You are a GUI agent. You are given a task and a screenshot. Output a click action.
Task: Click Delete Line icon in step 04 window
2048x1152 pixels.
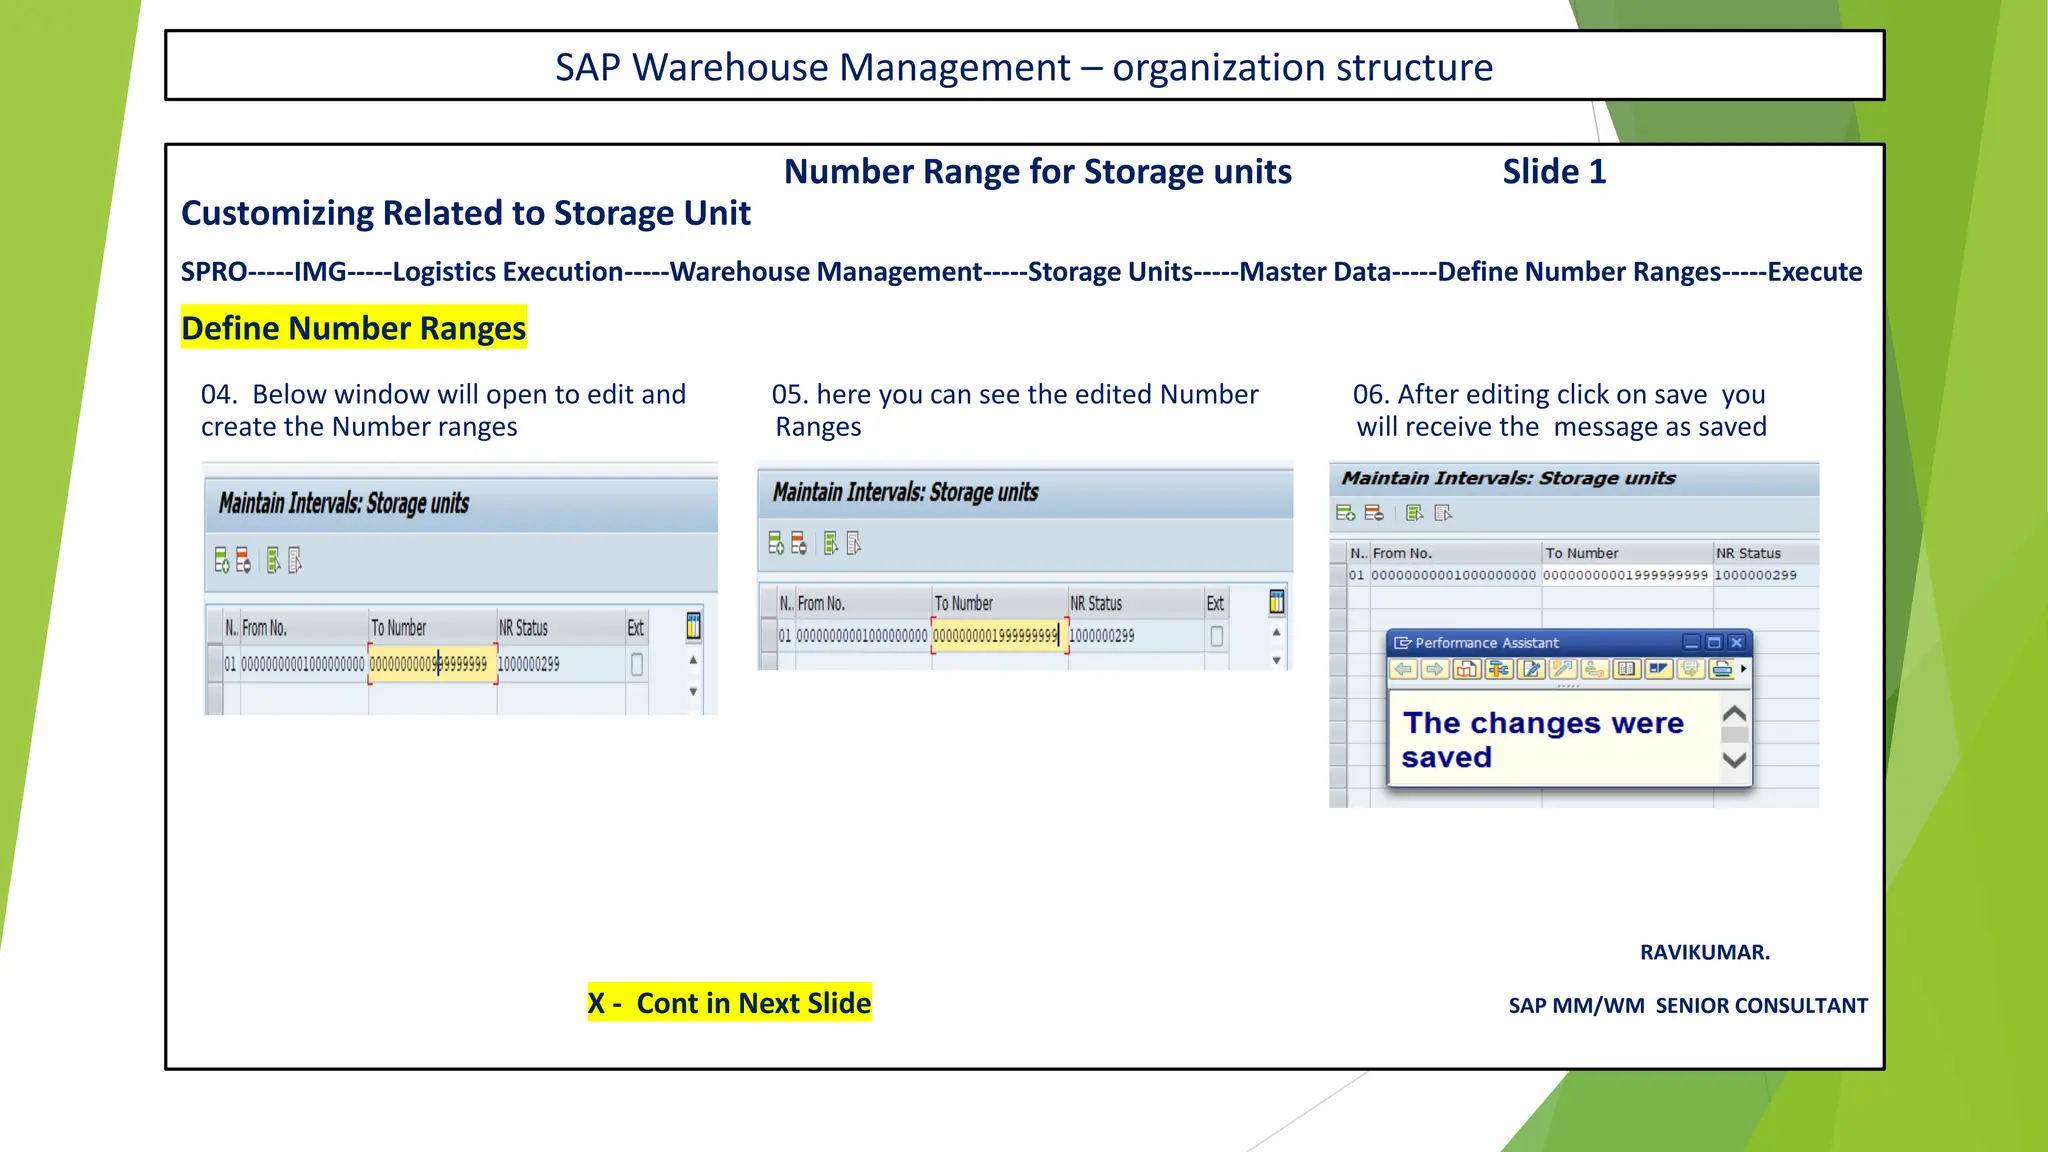pos(243,560)
